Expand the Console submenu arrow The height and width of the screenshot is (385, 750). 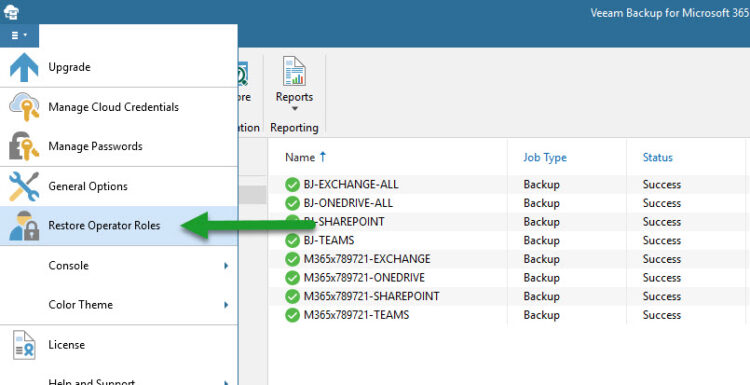pos(226,265)
